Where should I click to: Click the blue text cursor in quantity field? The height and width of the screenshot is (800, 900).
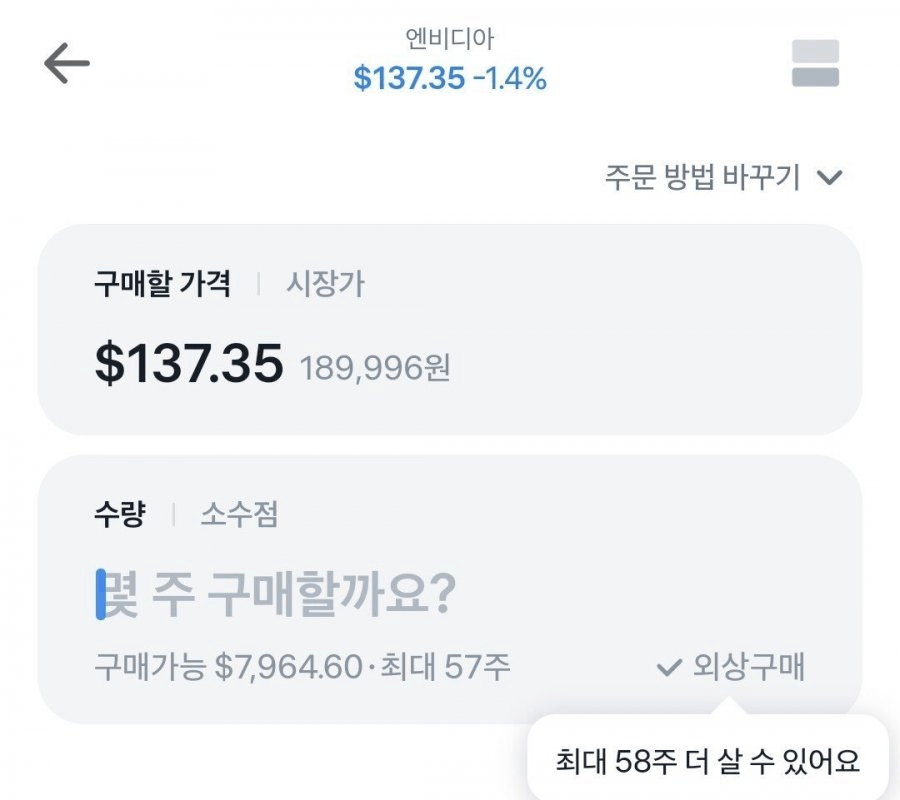[100, 594]
